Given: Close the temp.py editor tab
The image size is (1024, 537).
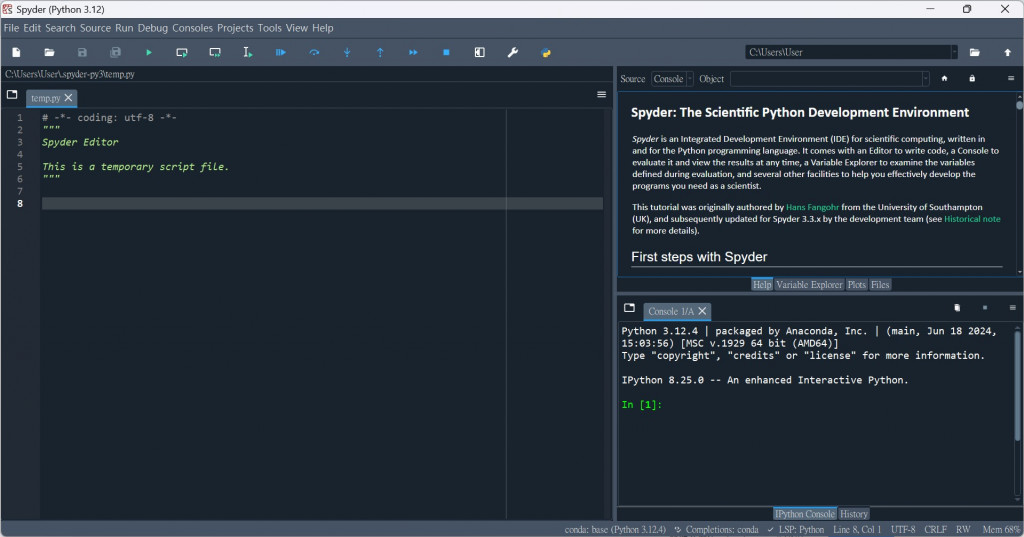Looking at the screenshot, I should click(x=69, y=98).
